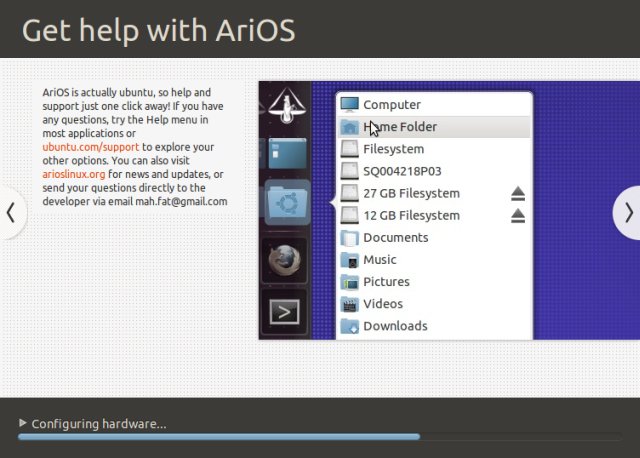640x458 pixels.
Task: Open the workspace switcher launcher icon
Action: pyautogui.click(x=287, y=153)
